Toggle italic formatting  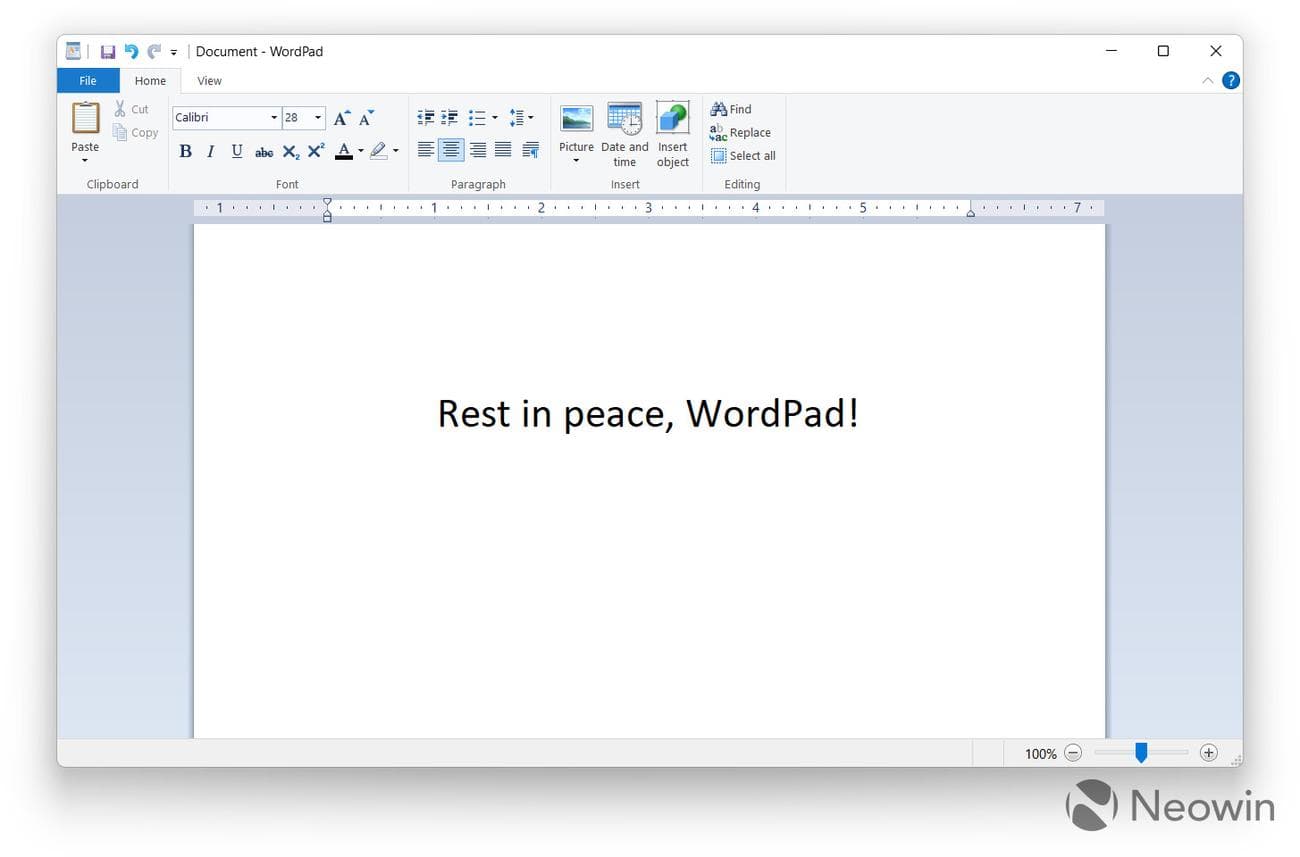point(210,151)
